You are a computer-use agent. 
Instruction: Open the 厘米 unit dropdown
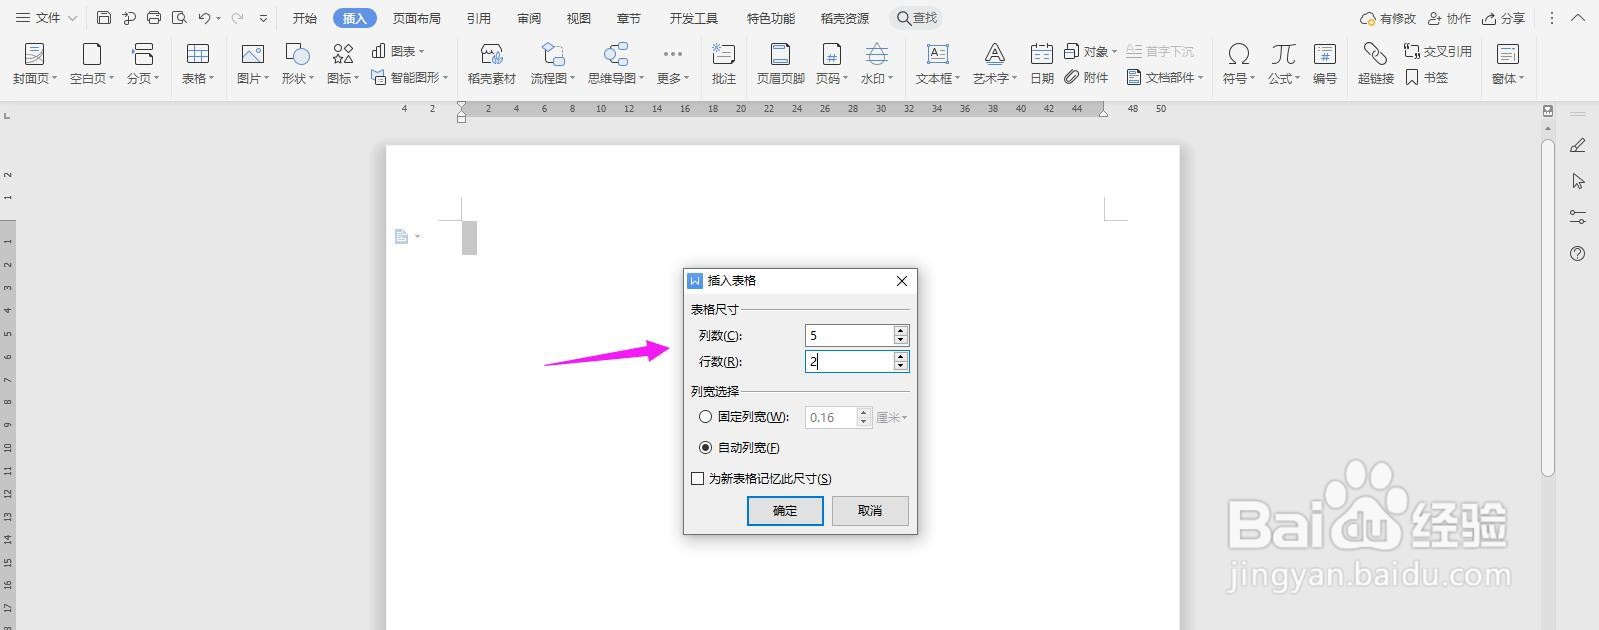click(x=892, y=418)
